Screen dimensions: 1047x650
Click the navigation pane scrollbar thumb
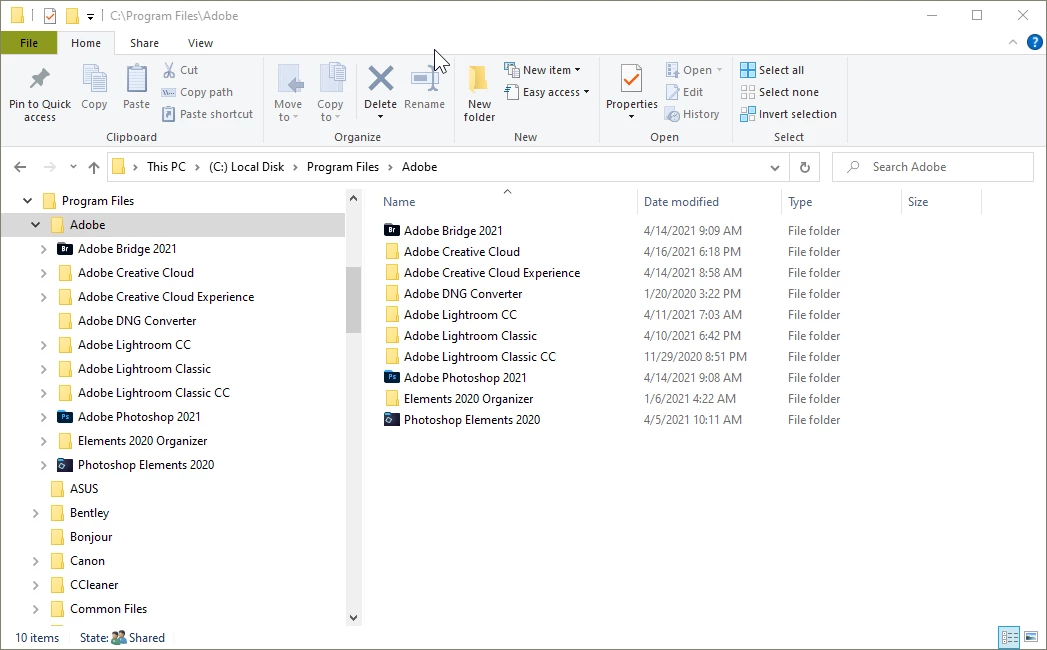(x=353, y=299)
